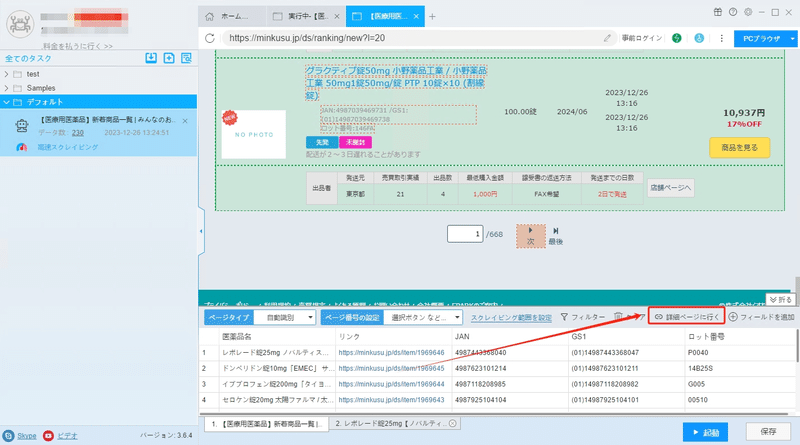This screenshot has height=445, width=800.
Task: Open link ending in item/1969646
Action: click(x=391, y=353)
